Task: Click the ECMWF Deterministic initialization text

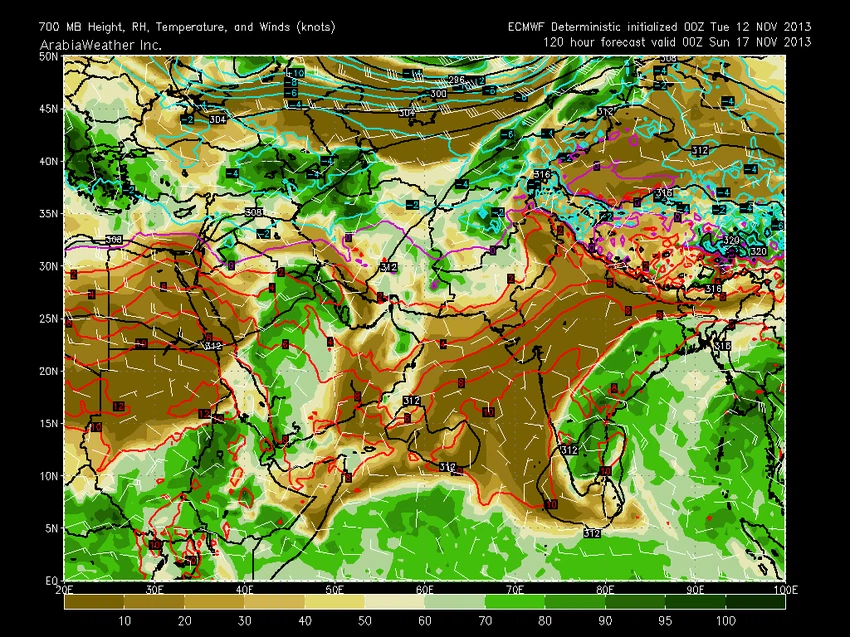Action: 658,26
